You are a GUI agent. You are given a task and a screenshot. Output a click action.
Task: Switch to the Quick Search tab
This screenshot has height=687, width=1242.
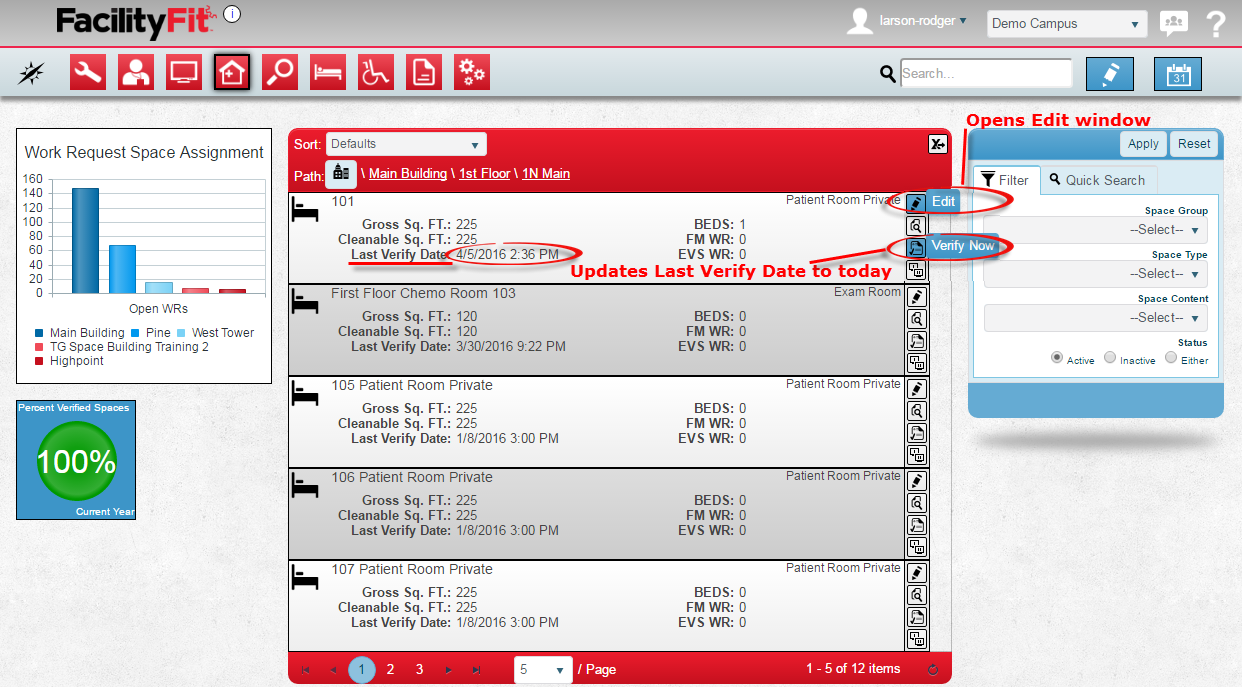coord(1097,180)
